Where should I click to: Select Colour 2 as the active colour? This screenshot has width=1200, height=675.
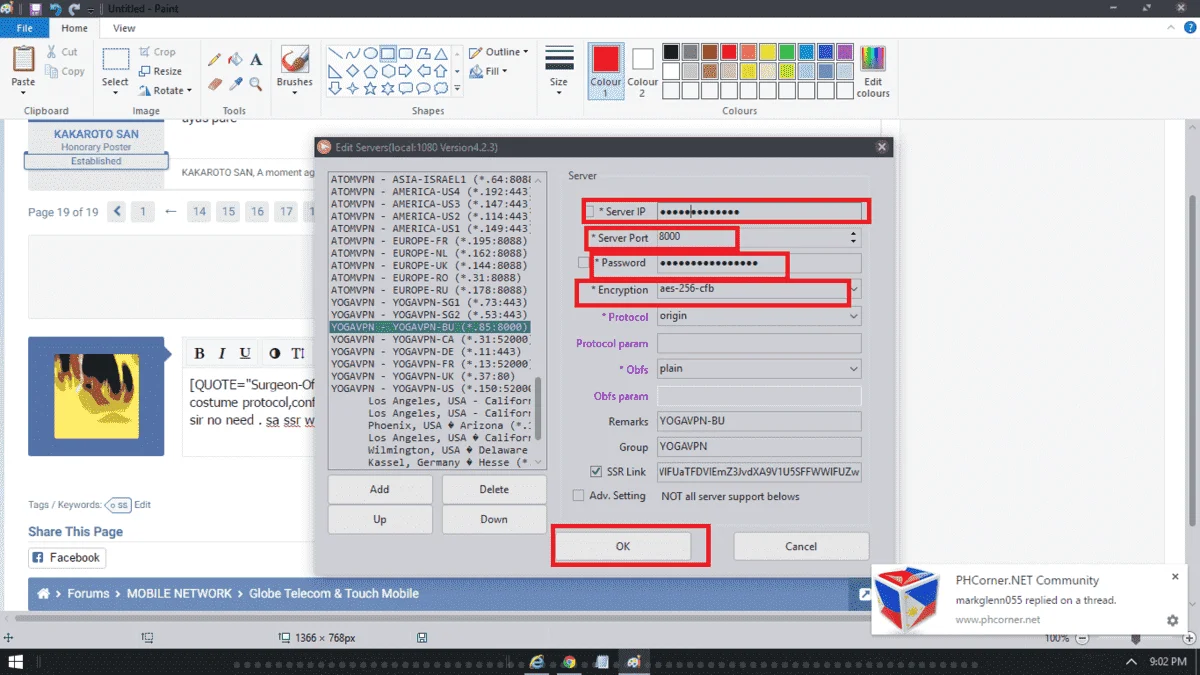point(642,71)
